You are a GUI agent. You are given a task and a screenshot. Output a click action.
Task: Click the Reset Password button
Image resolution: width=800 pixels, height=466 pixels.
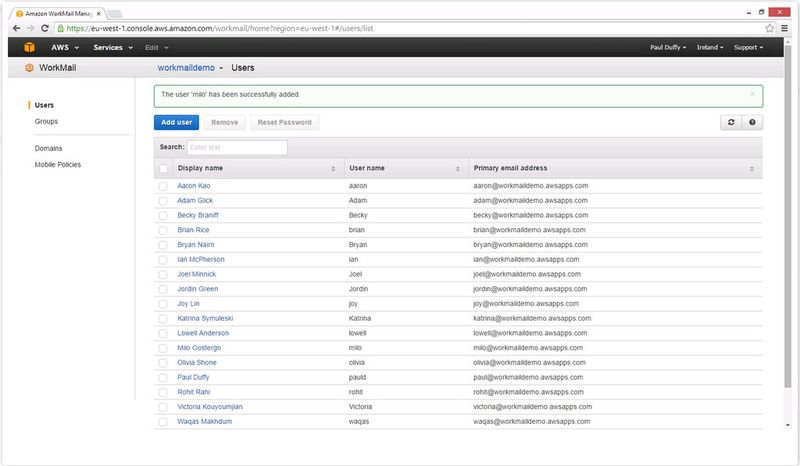[x=285, y=122]
